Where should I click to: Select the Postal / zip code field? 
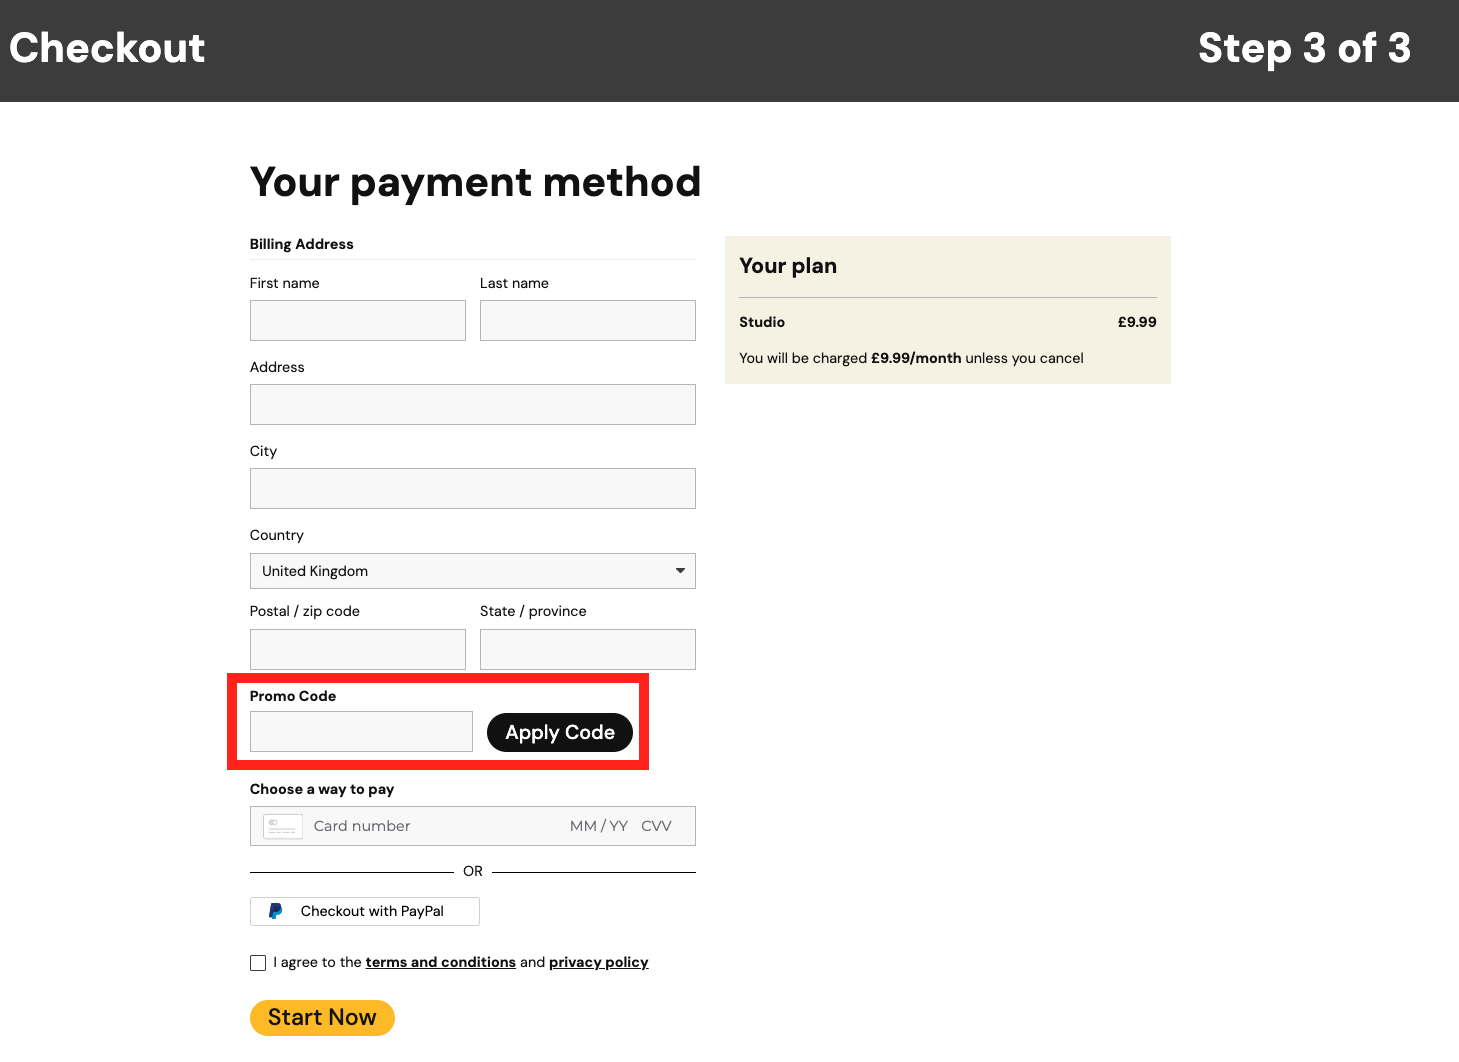358,650
